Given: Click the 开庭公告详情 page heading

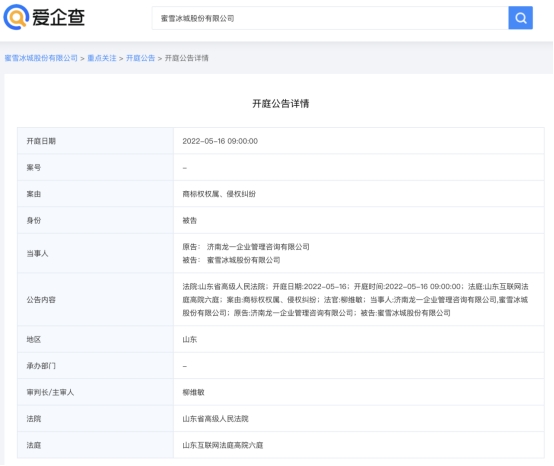Looking at the screenshot, I should tap(281, 104).
